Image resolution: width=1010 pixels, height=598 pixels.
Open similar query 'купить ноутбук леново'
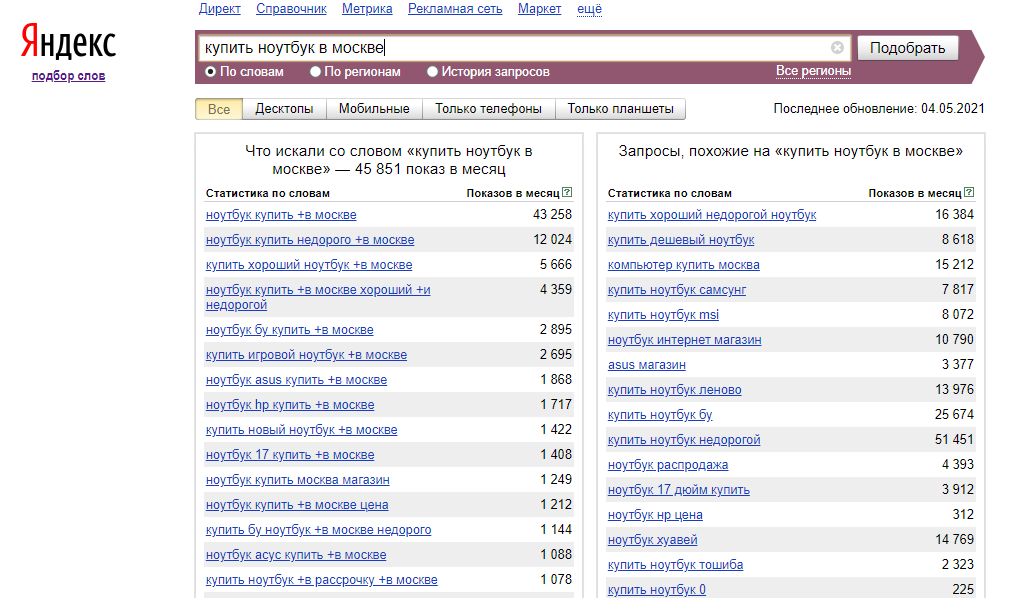coord(674,391)
